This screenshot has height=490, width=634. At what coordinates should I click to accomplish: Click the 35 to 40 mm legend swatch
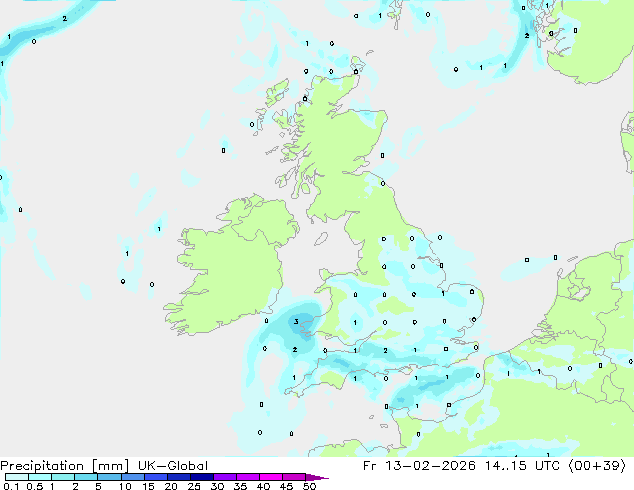248,477
